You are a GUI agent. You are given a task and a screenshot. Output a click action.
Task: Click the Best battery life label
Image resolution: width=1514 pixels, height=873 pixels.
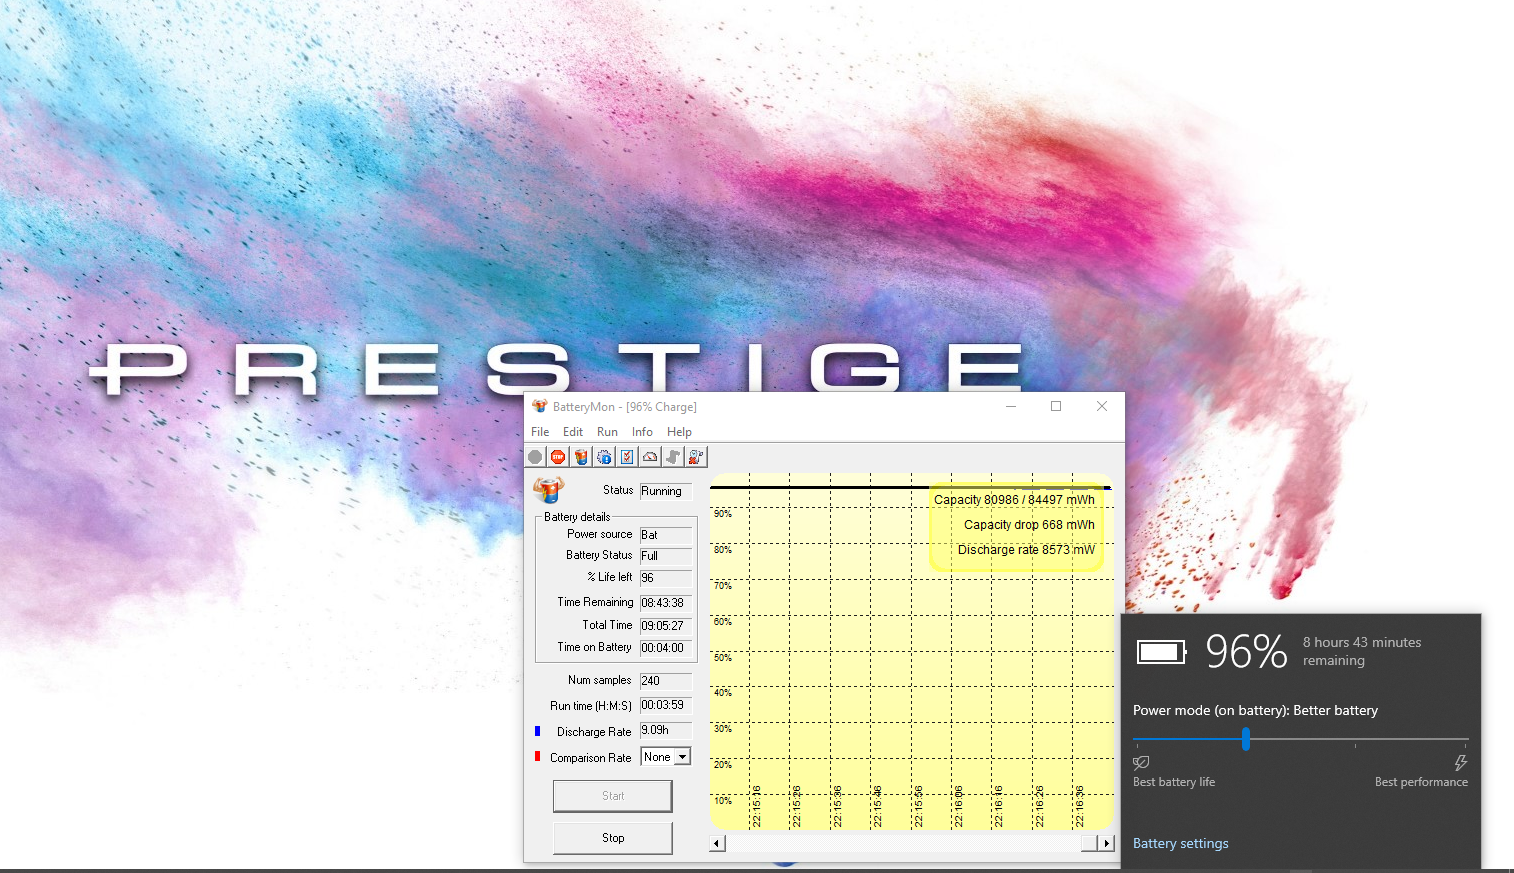pyautogui.click(x=1174, y=782)
